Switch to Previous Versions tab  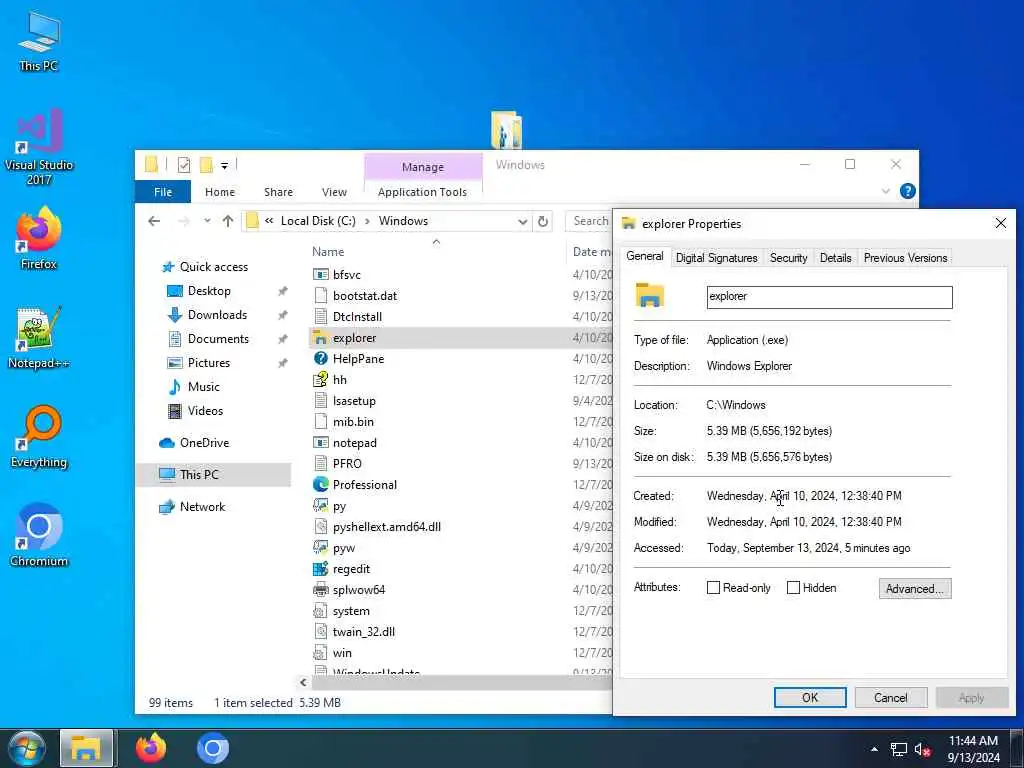click(x=905, y=258)
